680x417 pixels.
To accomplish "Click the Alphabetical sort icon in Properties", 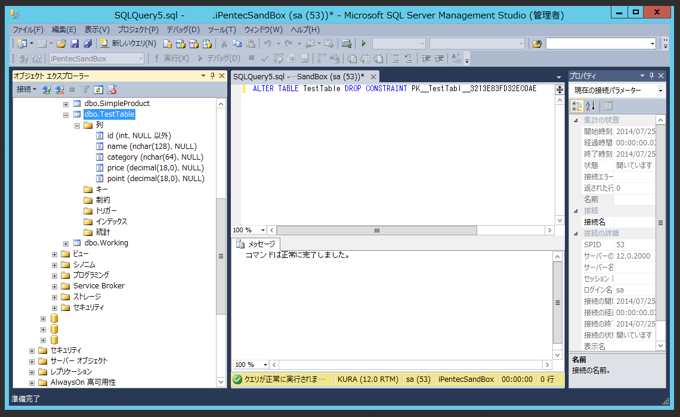I will pyautogui.click(x=590, y=106).
